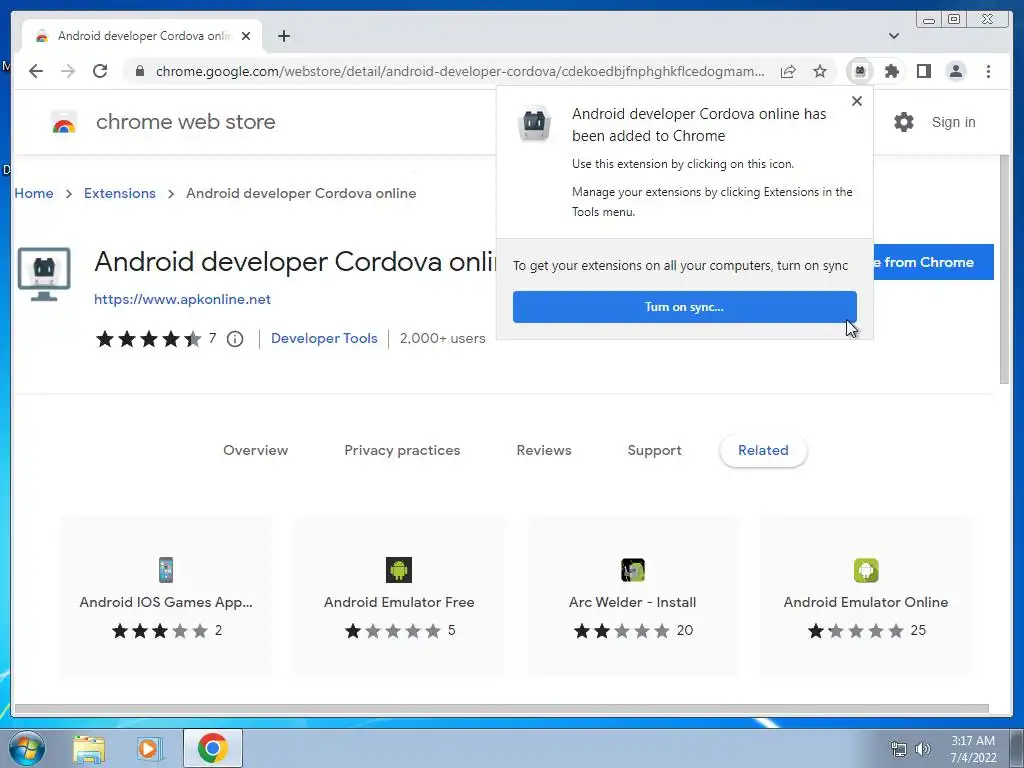Click the Cordova extension page icon
The width and height of the screenshot is (1024, 768).
(x=44, y=274)
